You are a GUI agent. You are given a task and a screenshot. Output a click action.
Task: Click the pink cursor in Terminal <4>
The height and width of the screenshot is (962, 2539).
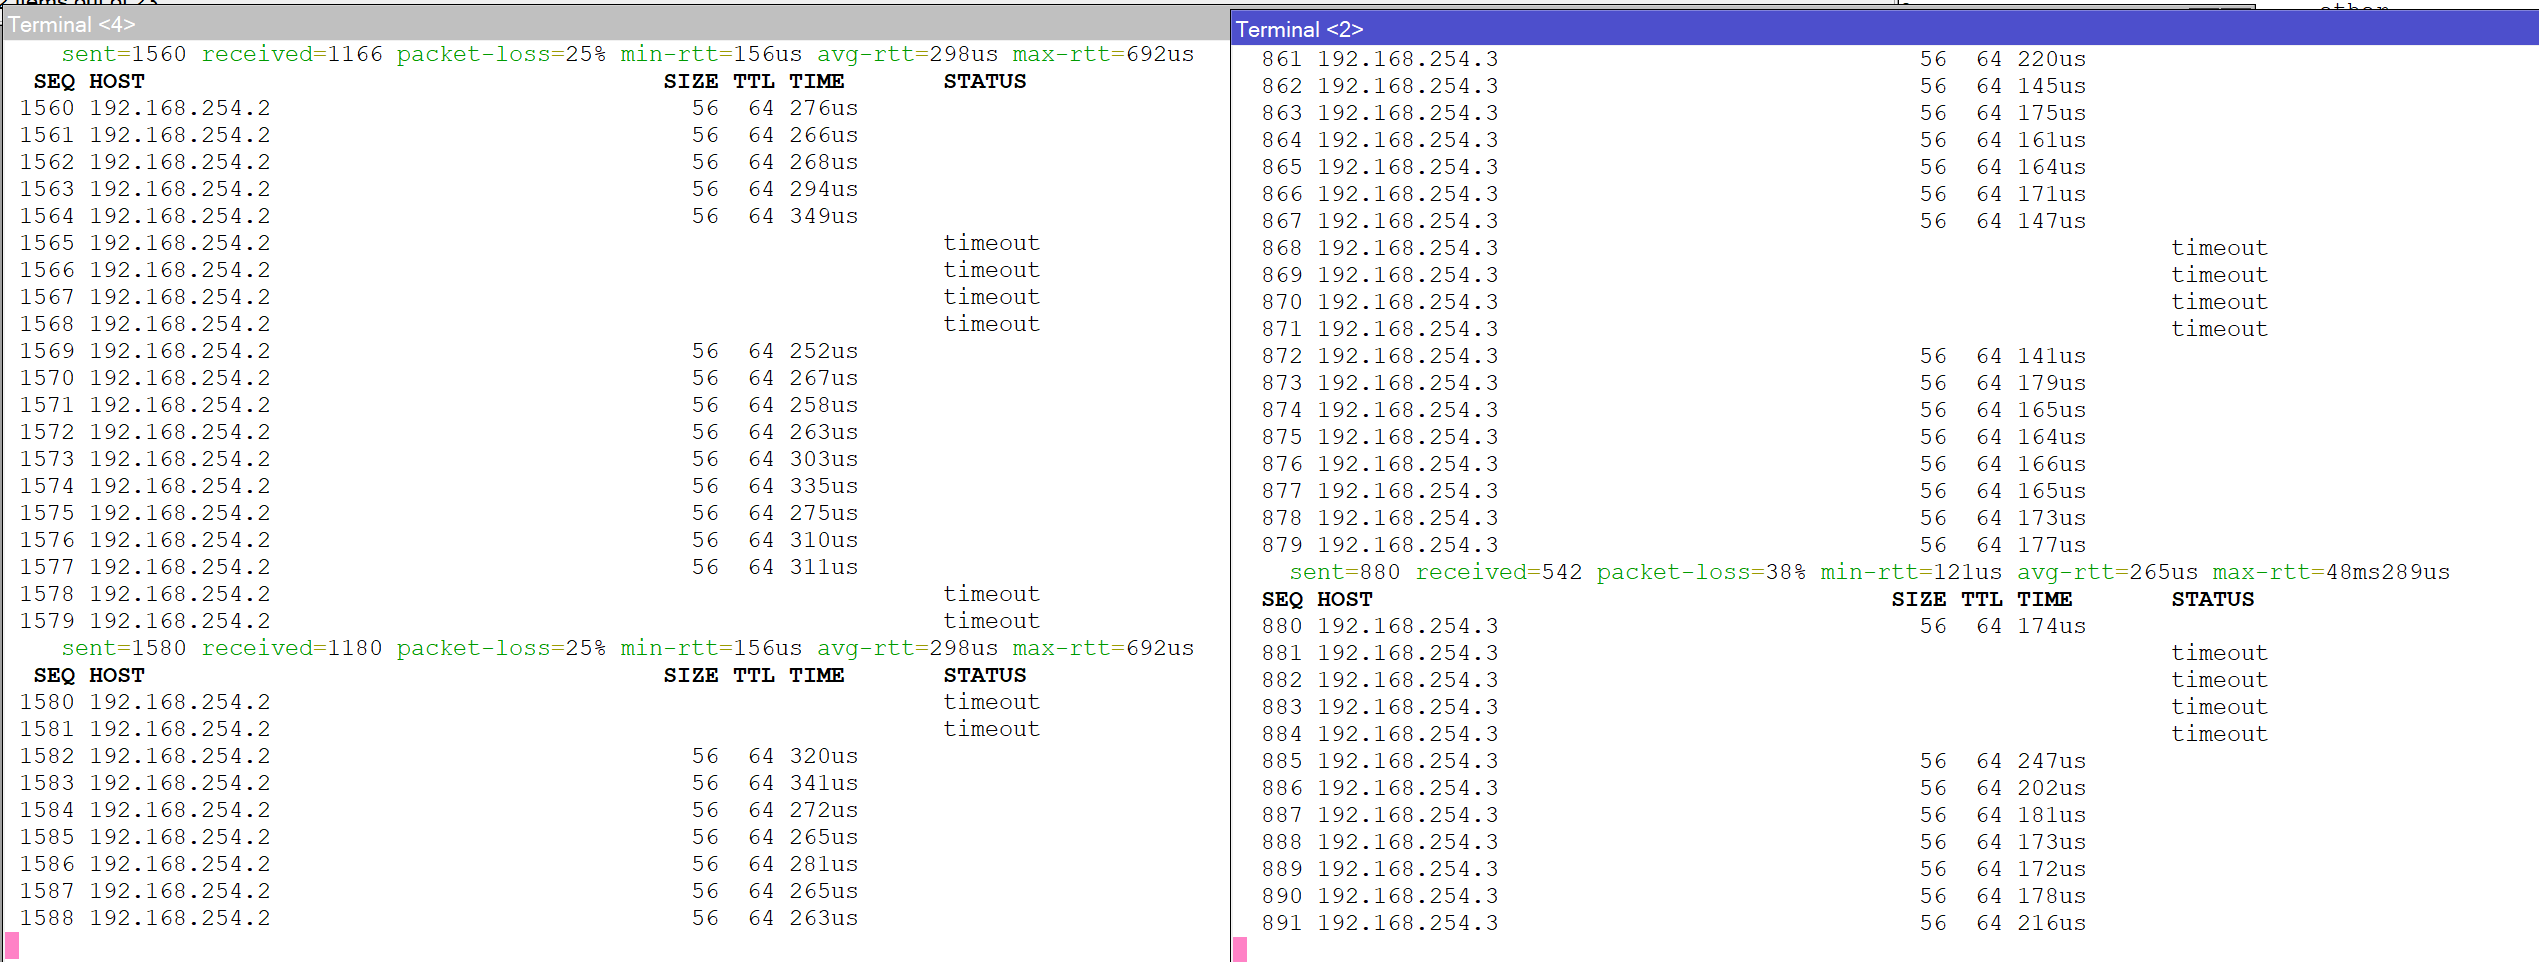click(x=12, y=945)
